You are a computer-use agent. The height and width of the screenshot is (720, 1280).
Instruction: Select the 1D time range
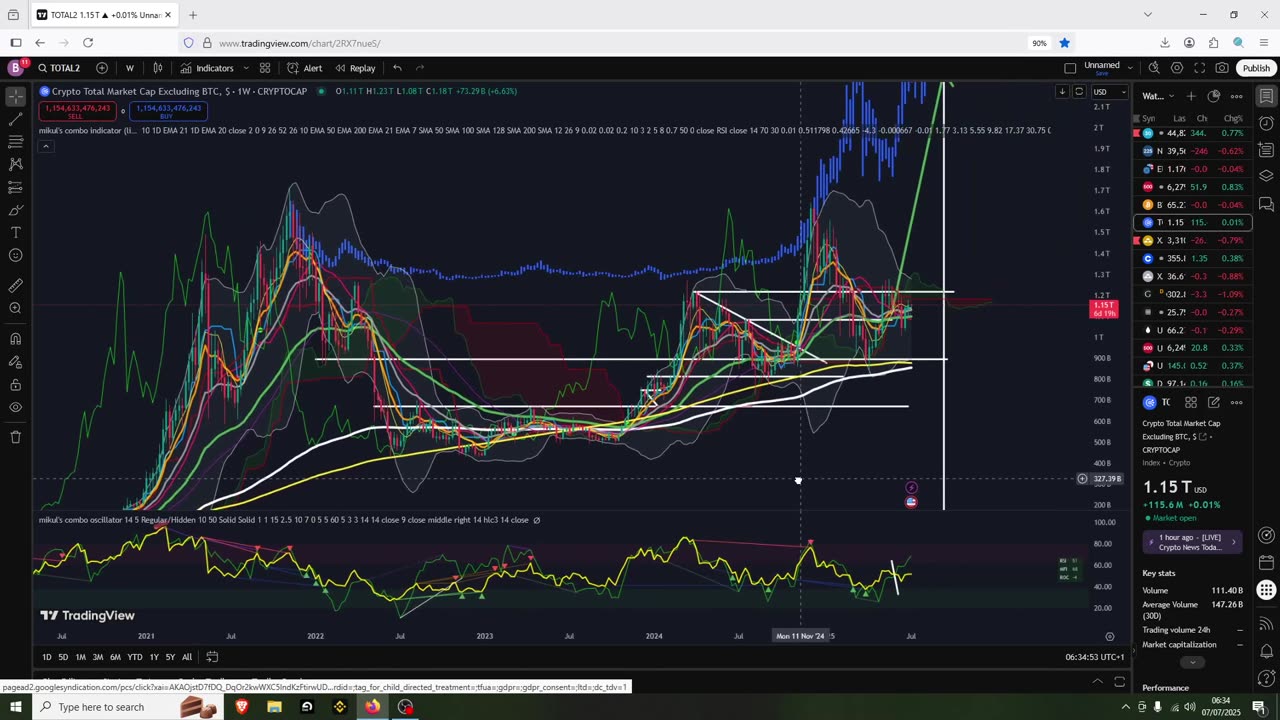point(47,657)
